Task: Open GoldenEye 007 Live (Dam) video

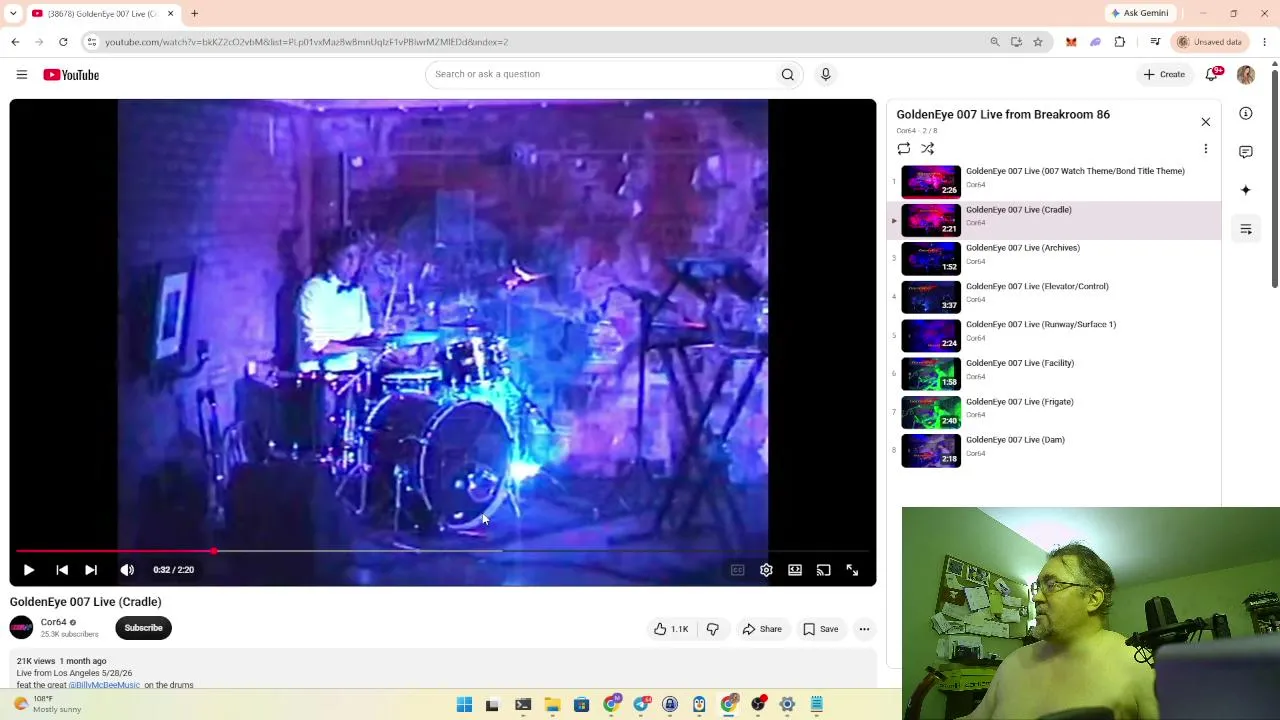Action: tap(1054, 450)
